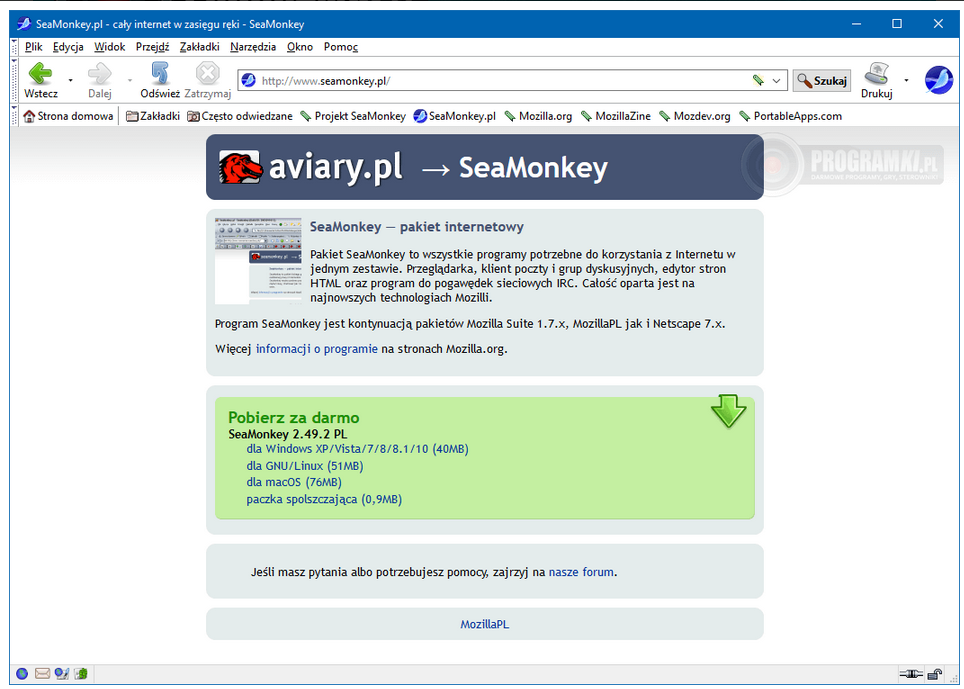Follow the 'informacji o programie' link
The height and width of the screenshot is (689, 964).
[x=317, y=349]
